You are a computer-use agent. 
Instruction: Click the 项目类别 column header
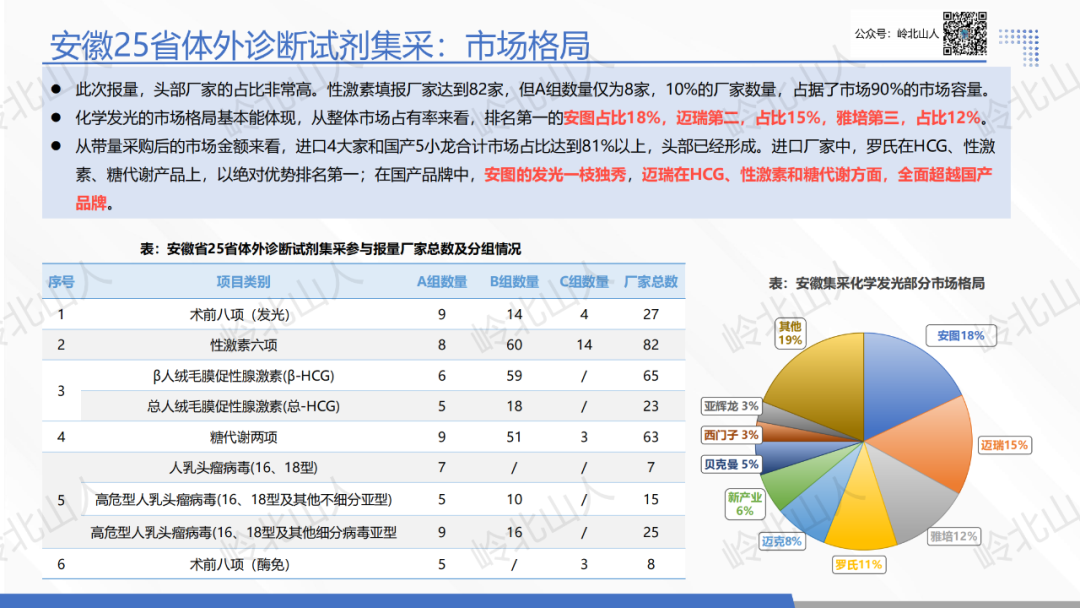243,282
